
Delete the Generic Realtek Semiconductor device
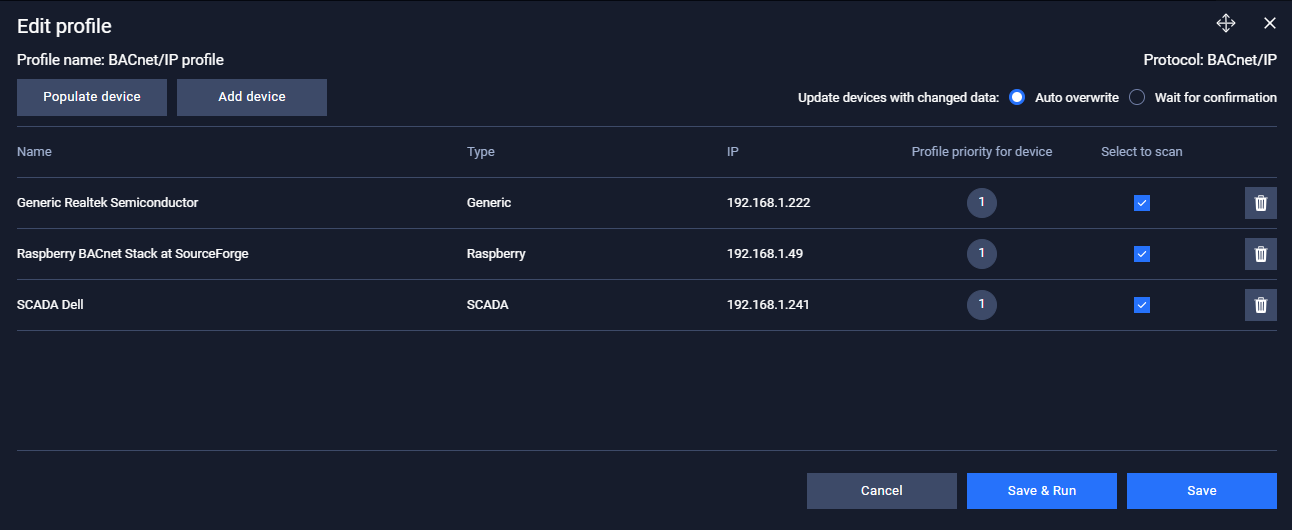pyautogui.click(x=1260, y=203)
